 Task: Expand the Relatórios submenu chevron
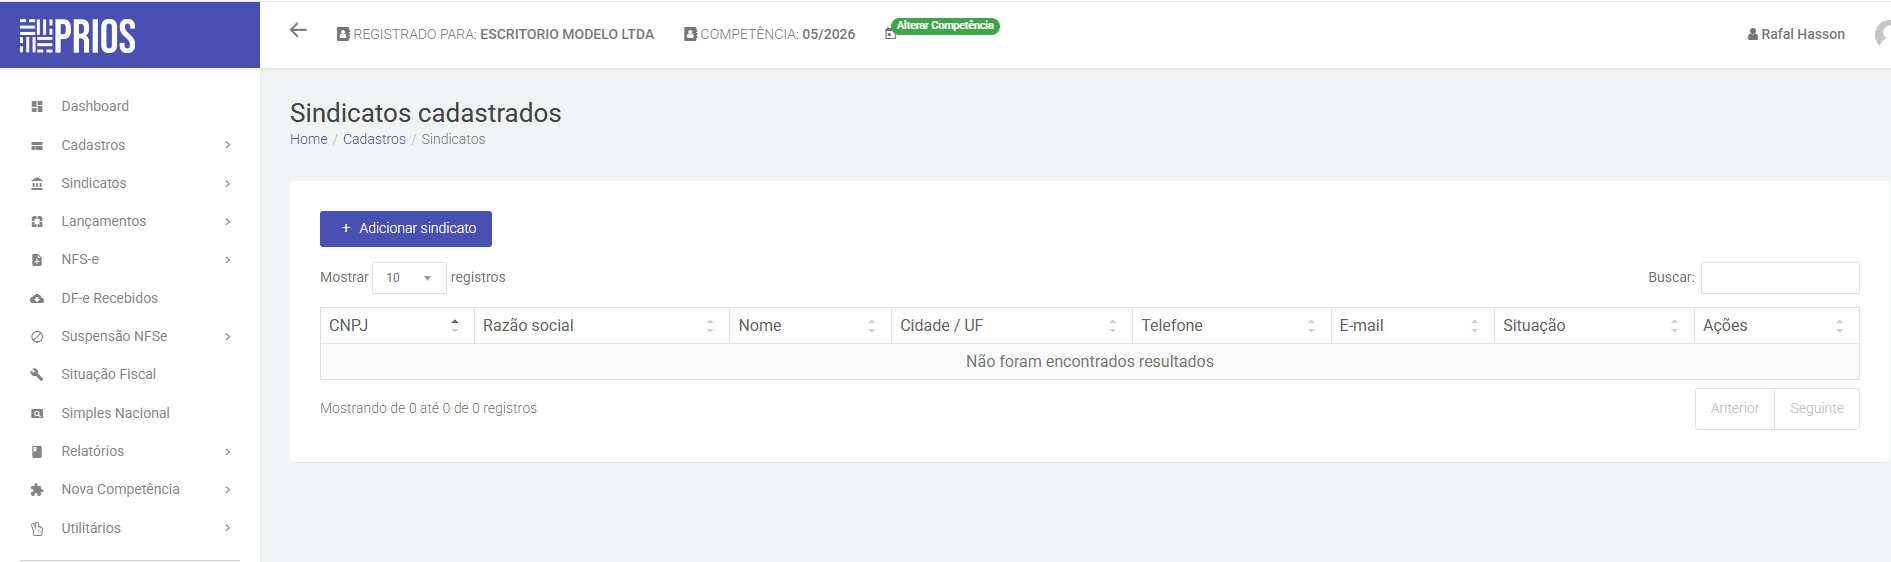[x=228, y=451]
